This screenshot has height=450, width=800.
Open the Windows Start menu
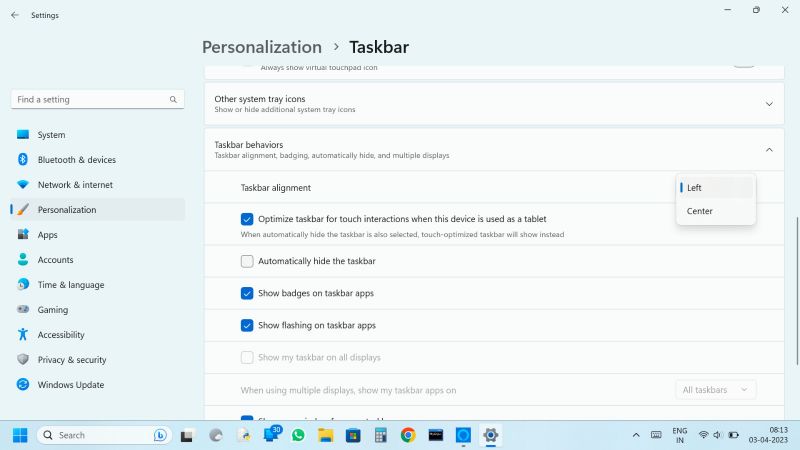tap(20, 435)
